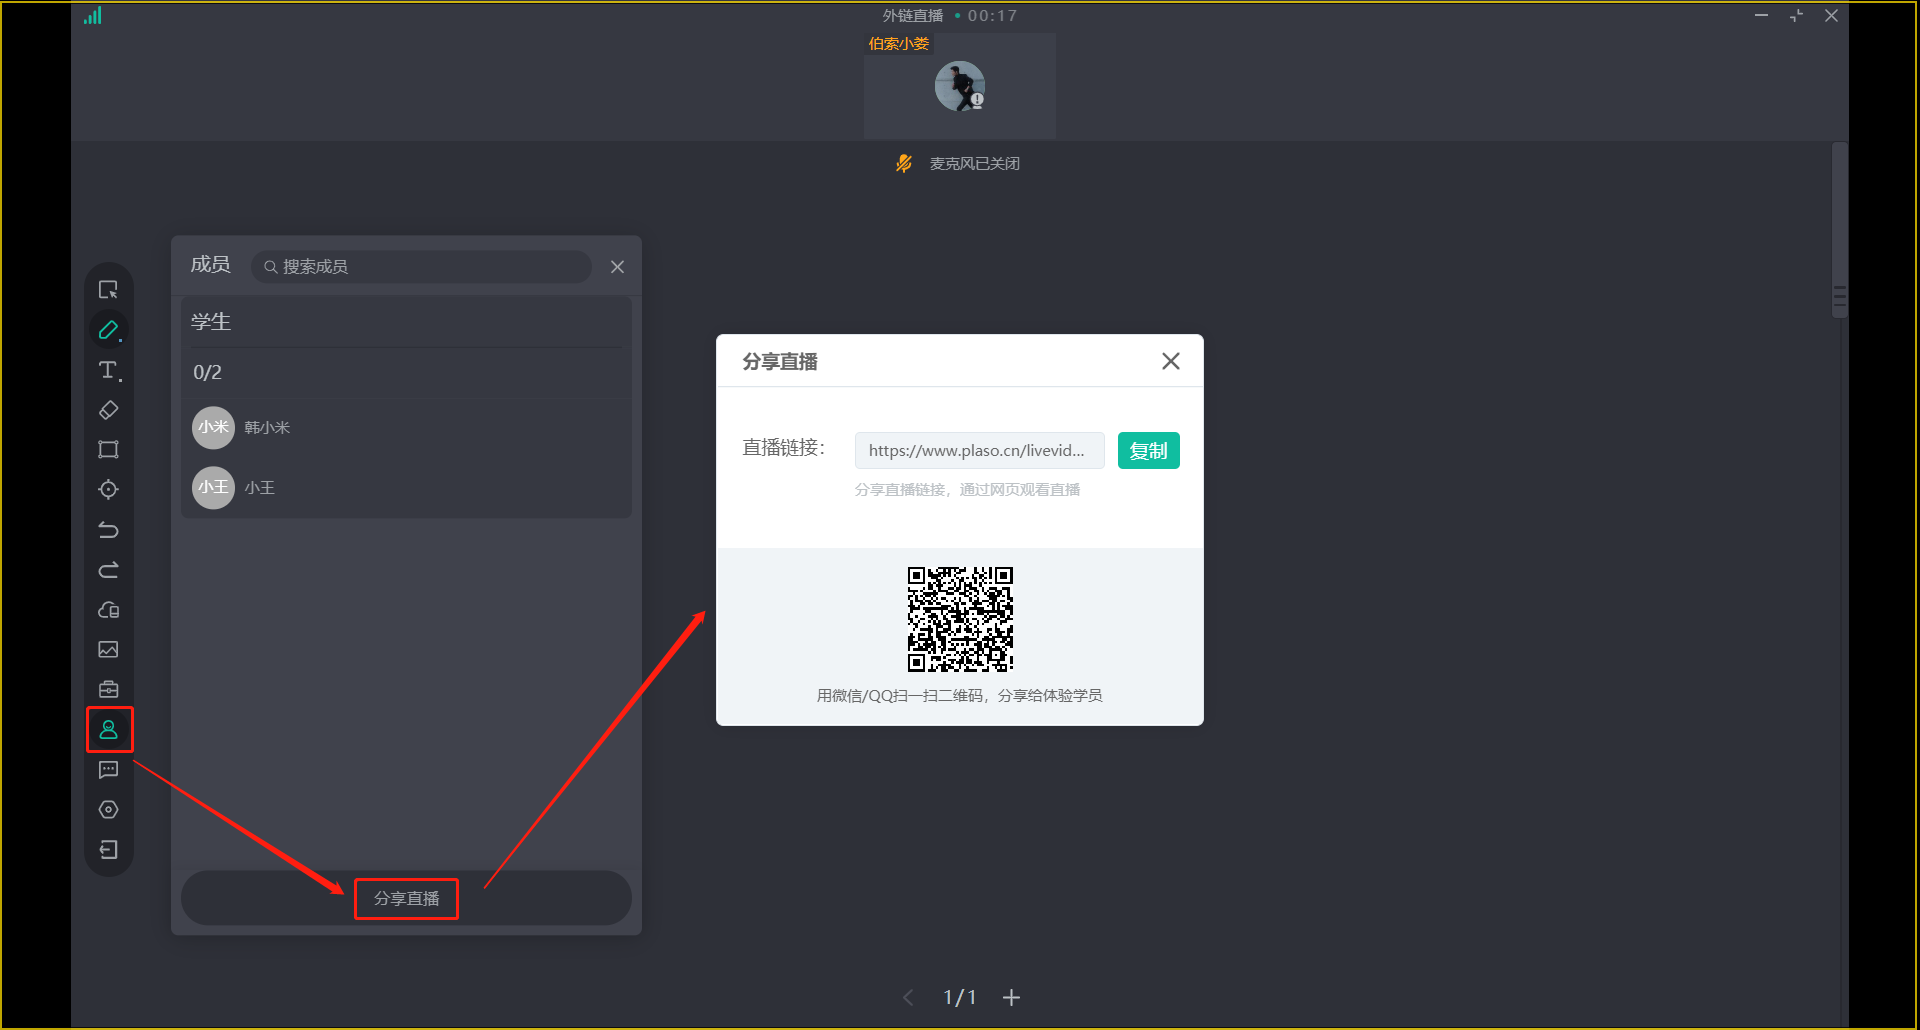Viewport: 1920px width, 1030px height.
Task: Click the 麦克风已关闭 status text
Action: pyautogui.click(x=974, y=164)
